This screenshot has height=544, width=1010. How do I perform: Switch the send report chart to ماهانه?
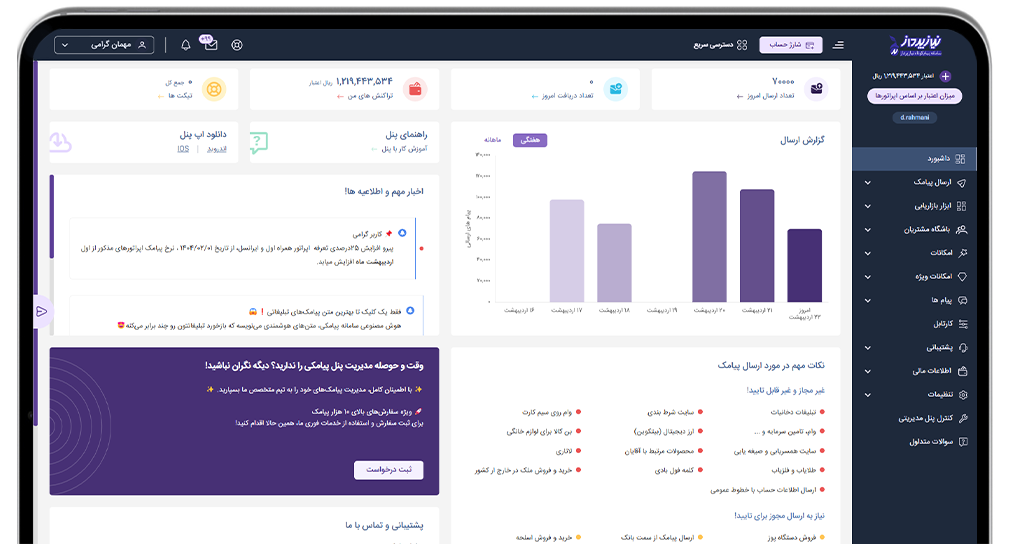[x=494, y=140]
